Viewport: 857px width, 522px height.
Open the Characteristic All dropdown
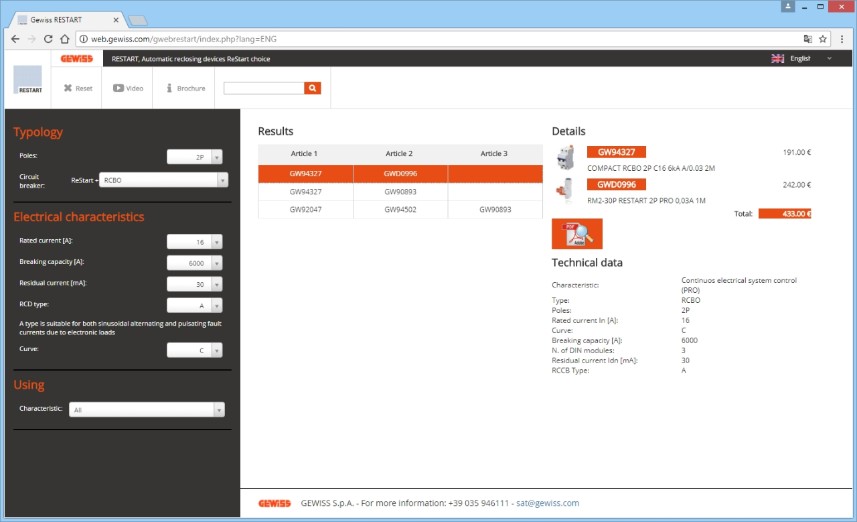click(147, 409)
